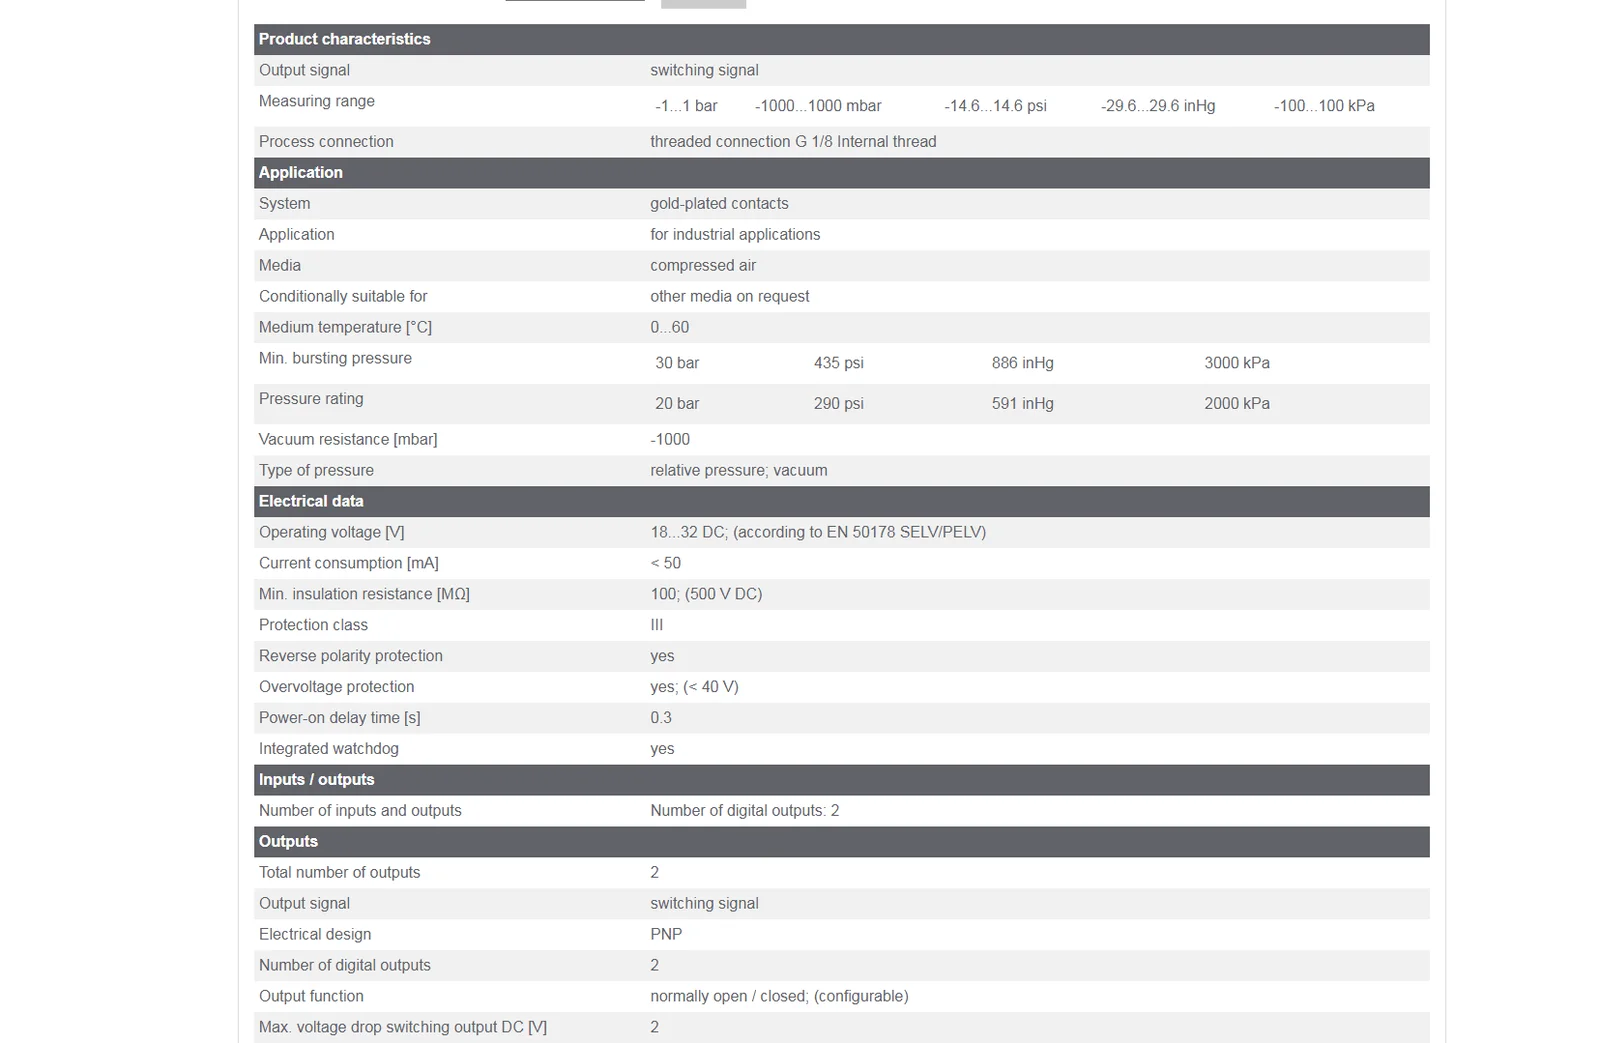Click the "Electrical data" section header

click(841, 502)
